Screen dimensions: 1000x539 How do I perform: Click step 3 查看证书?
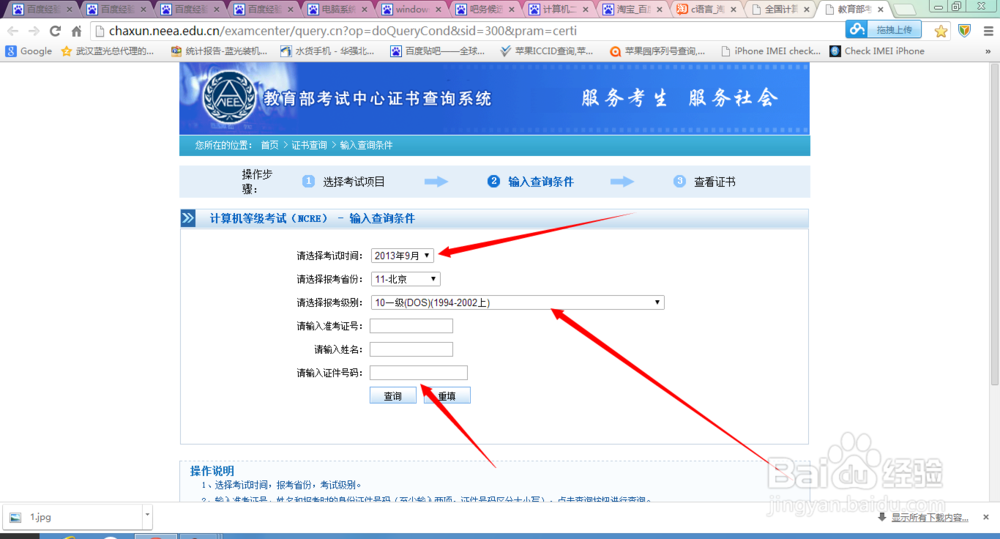coord(705,182)
